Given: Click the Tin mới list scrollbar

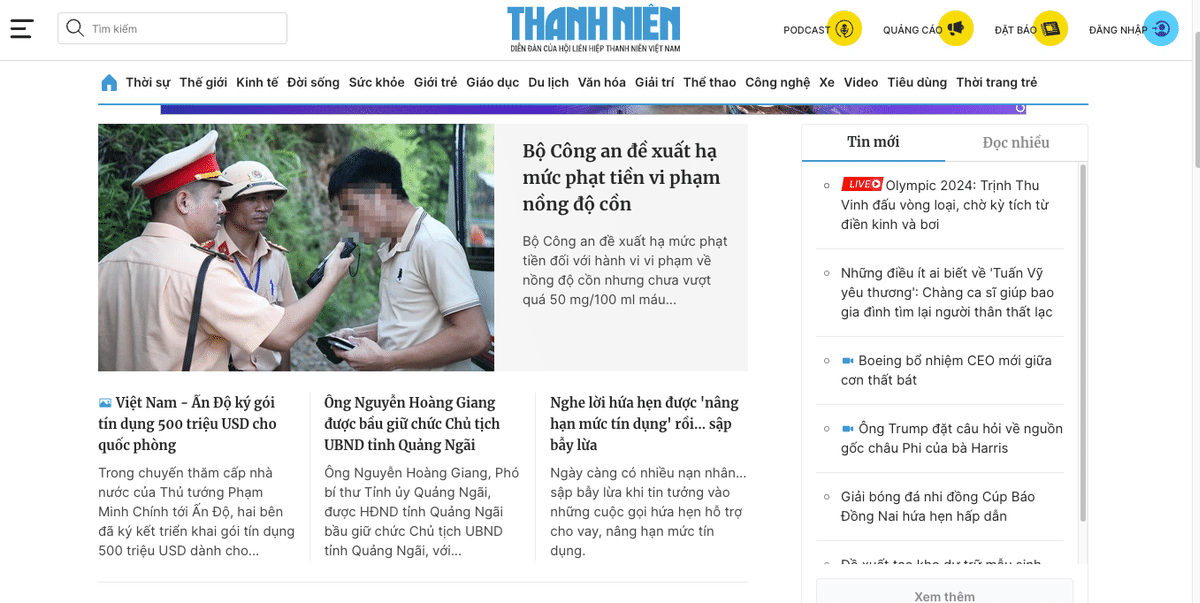Looking at the screenshot, I should pyautogui.click(x=1082, y=342).
